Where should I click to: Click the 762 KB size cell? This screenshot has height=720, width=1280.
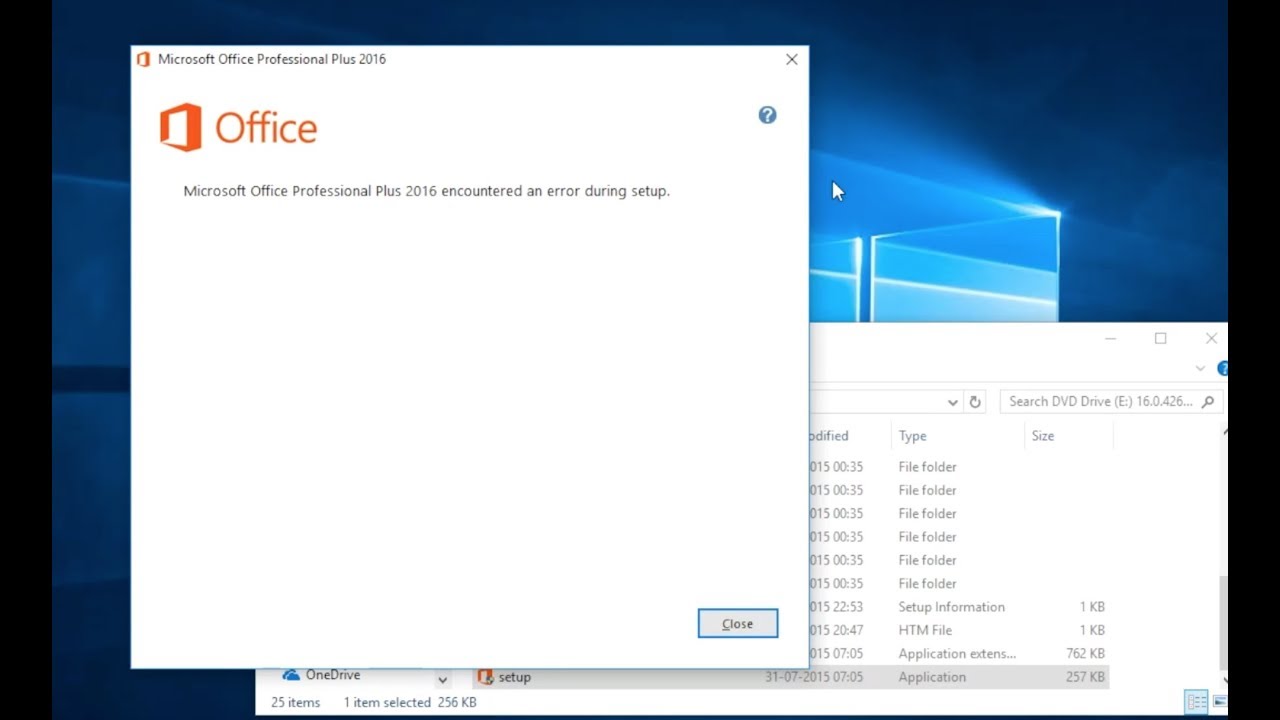[x=1085, y=654]
